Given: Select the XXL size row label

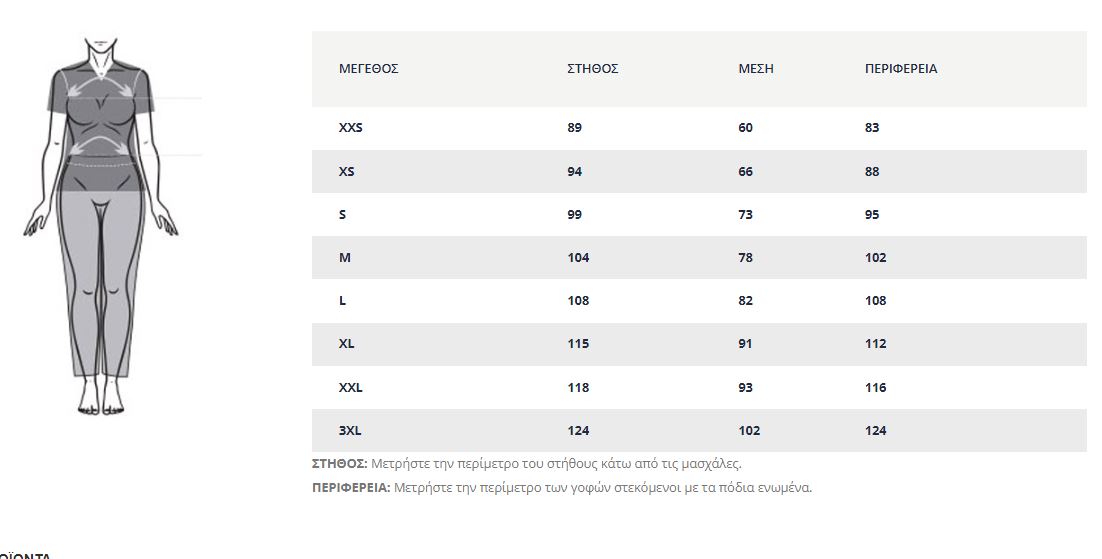Looking at the screenshot, I should tap(351, 387).
